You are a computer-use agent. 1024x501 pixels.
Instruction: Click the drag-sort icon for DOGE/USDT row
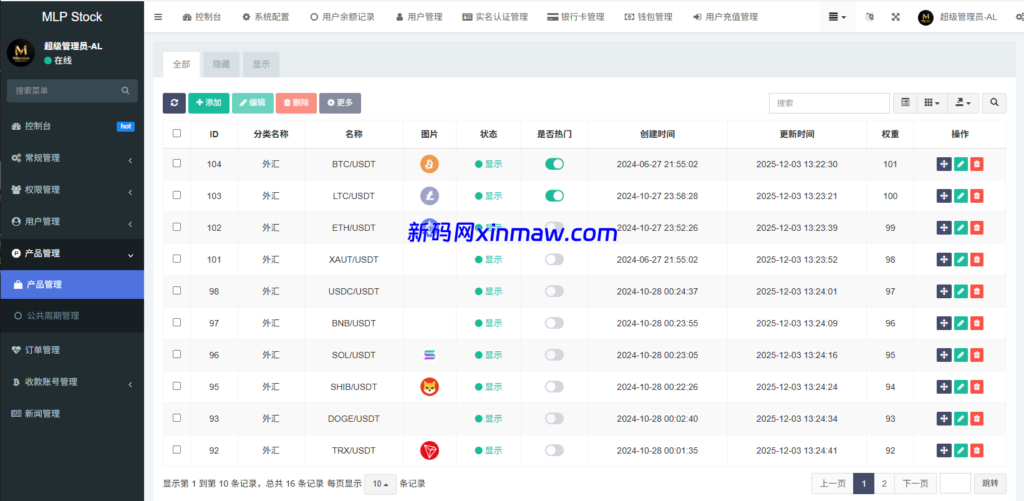(x=944, y=418)
